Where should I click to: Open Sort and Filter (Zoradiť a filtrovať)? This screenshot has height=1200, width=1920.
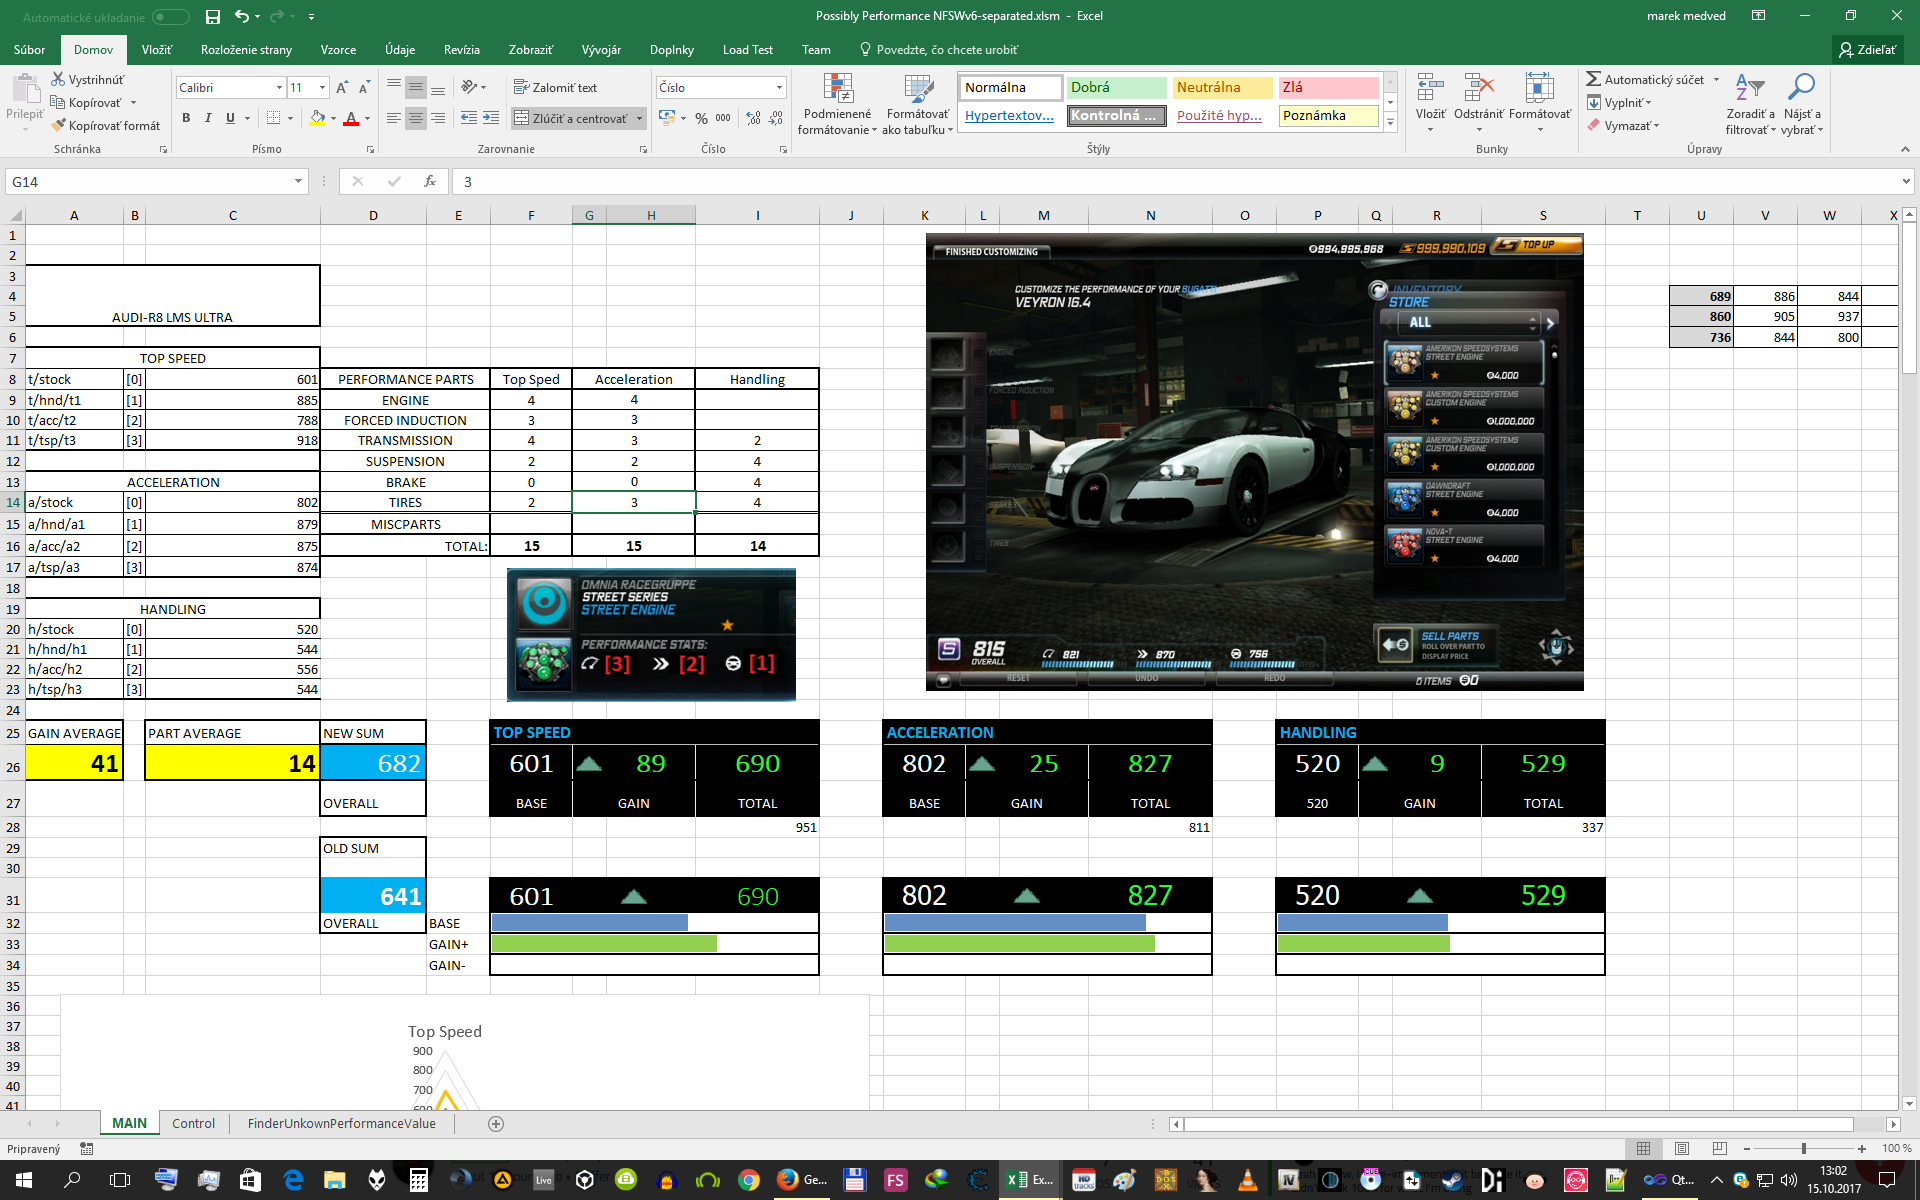click(x=1750, y=104)
